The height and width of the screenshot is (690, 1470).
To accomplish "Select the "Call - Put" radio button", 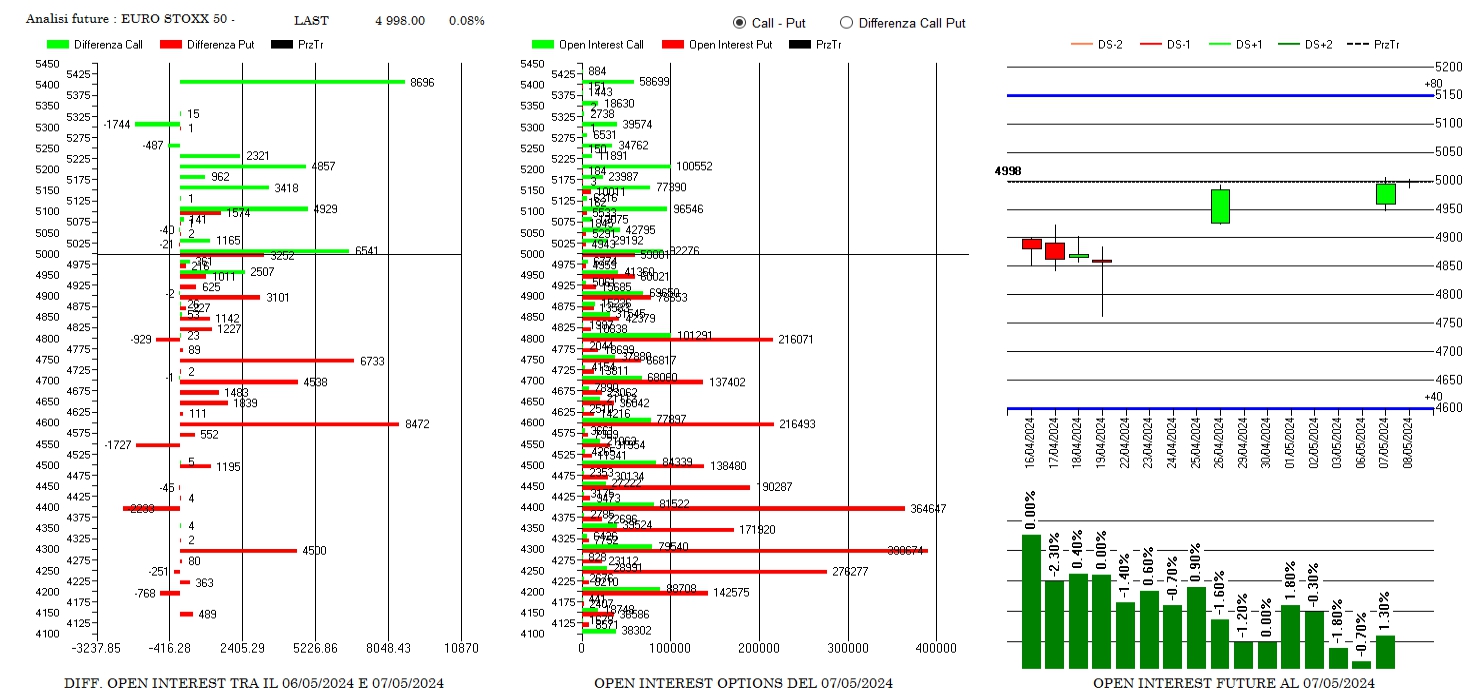I will pos(739,22).
